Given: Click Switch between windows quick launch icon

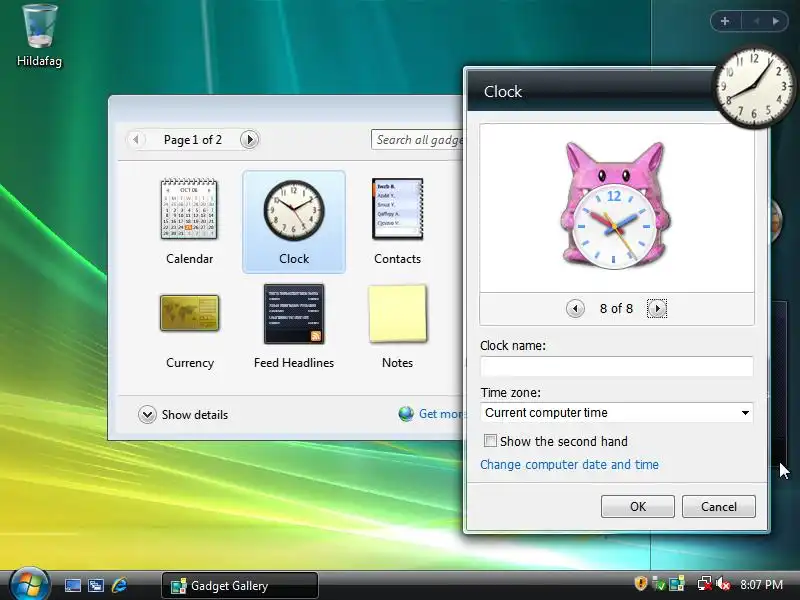Looking at the screenshot, I should click(96, 585).
